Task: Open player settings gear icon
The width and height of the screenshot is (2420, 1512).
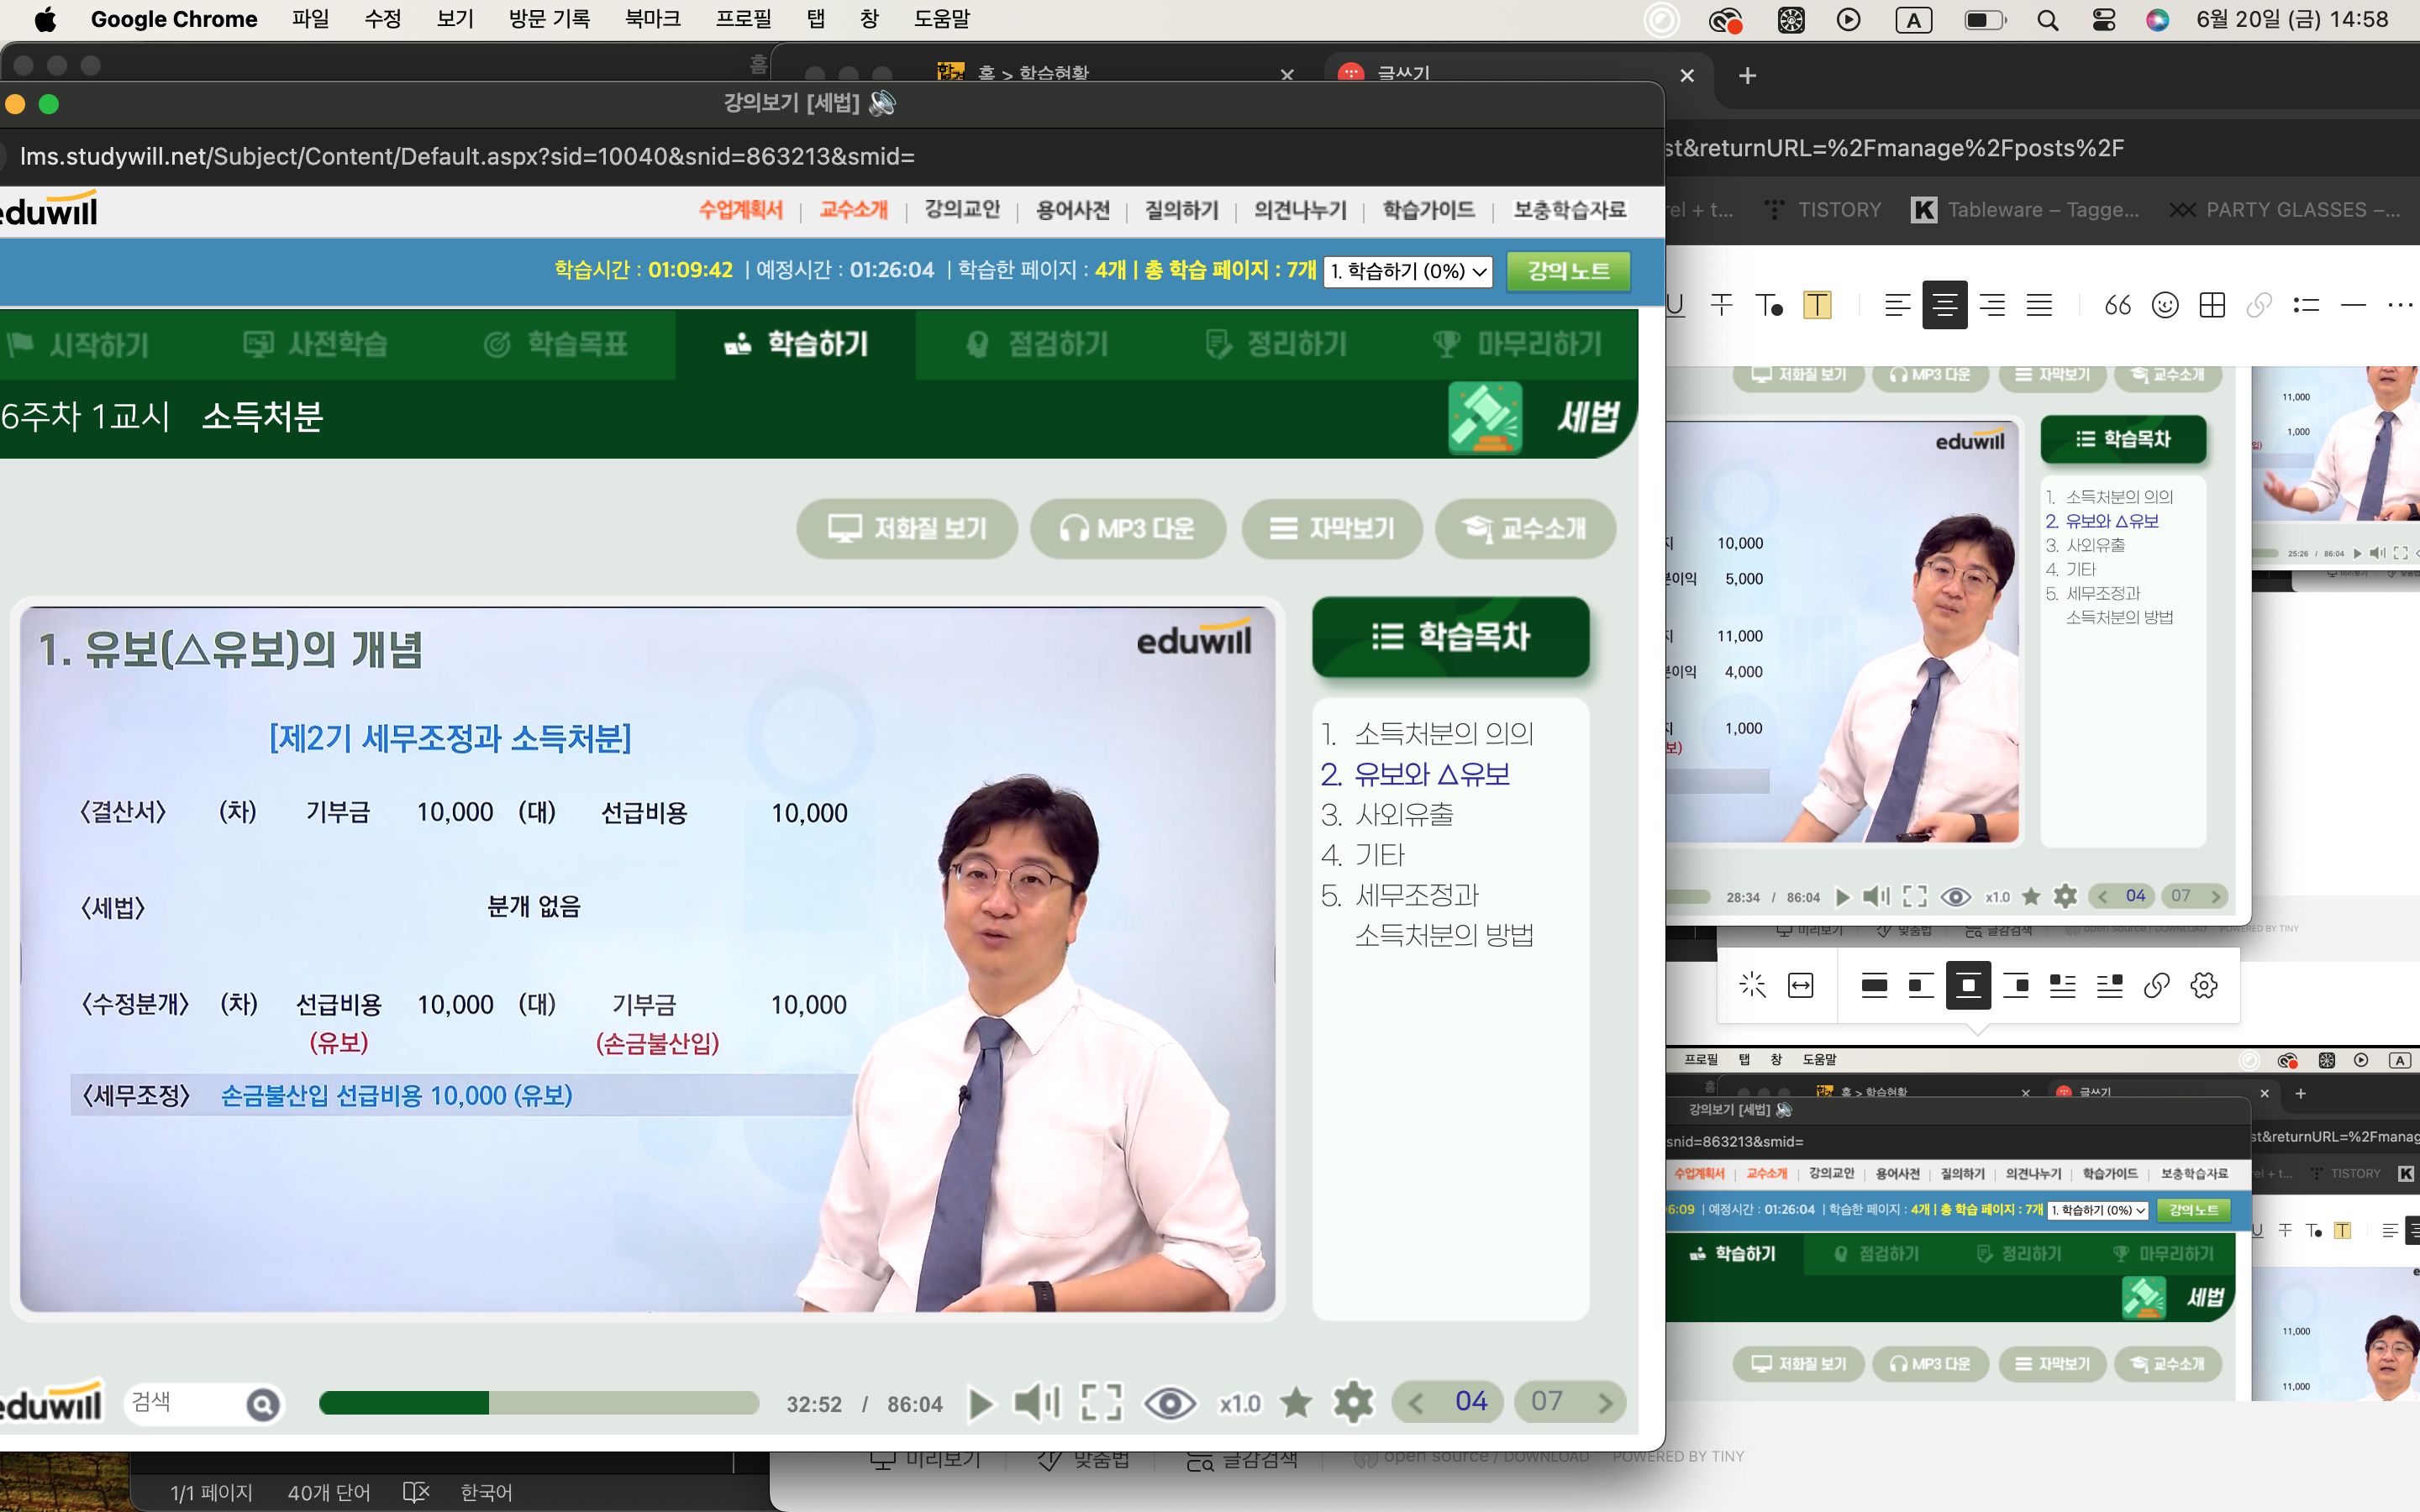Action: [1353, 1403]
